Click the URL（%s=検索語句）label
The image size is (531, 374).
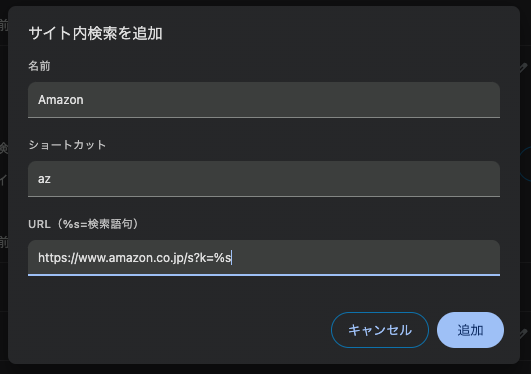[x=83, y=224]
